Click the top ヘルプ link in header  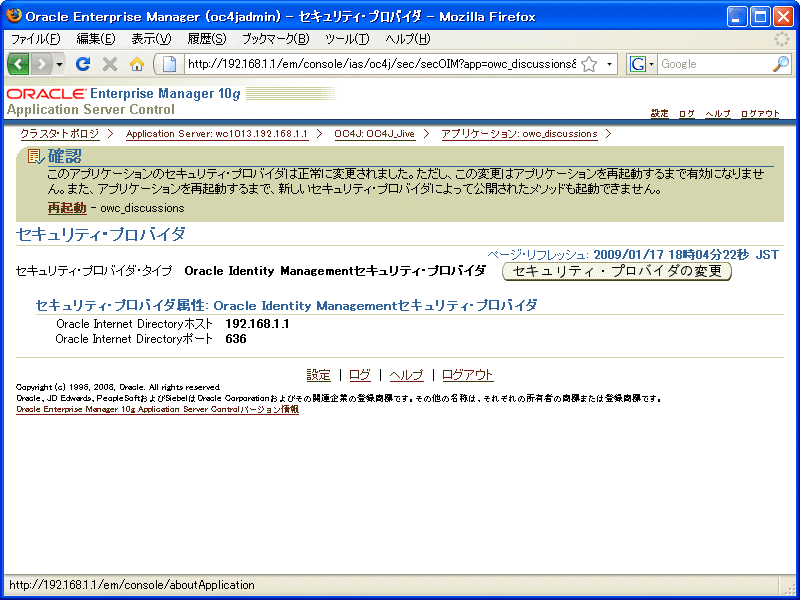click(718, 113)
